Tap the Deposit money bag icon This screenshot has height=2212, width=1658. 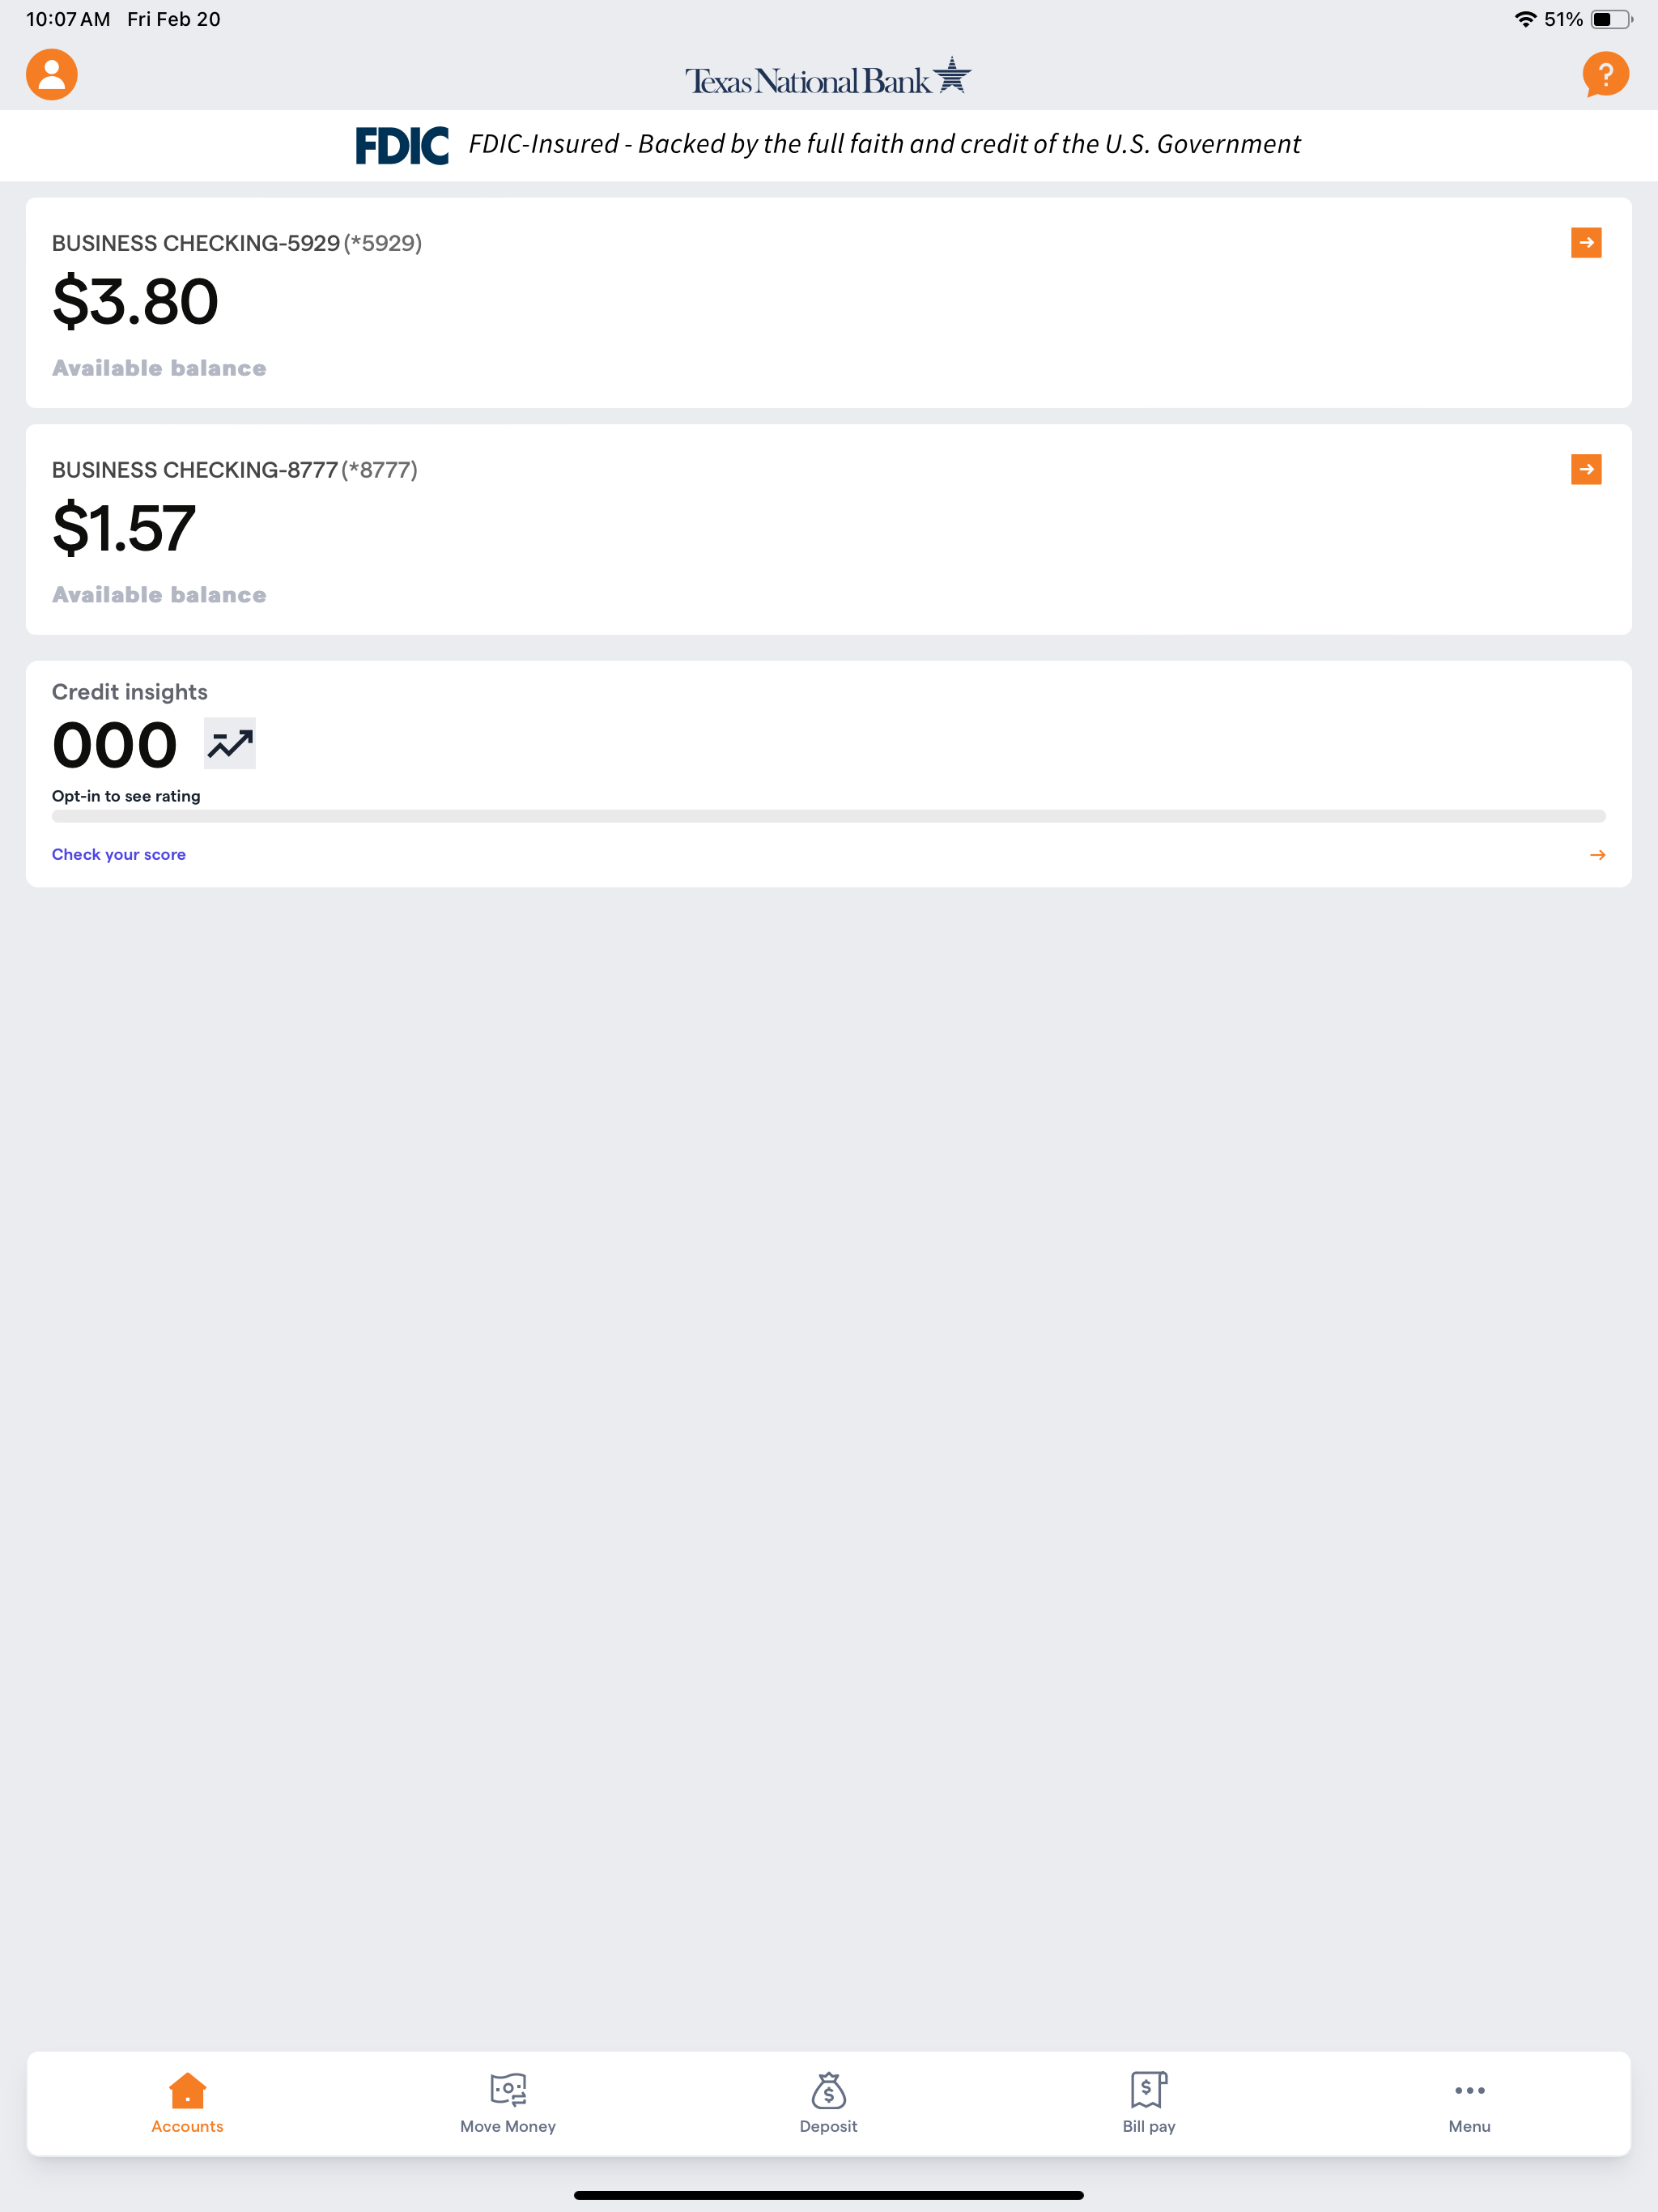[828, 2090]
